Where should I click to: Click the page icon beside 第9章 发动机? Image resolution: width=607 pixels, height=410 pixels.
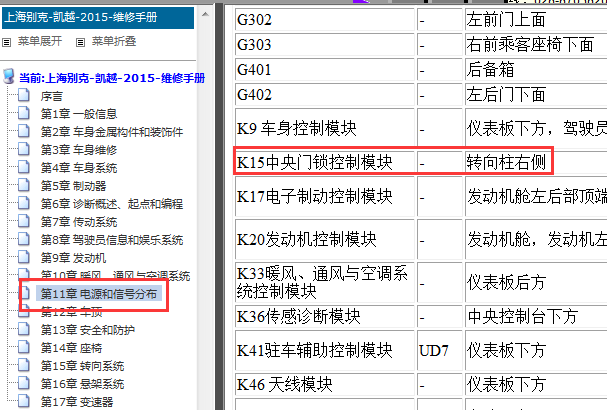coord(24,257)
